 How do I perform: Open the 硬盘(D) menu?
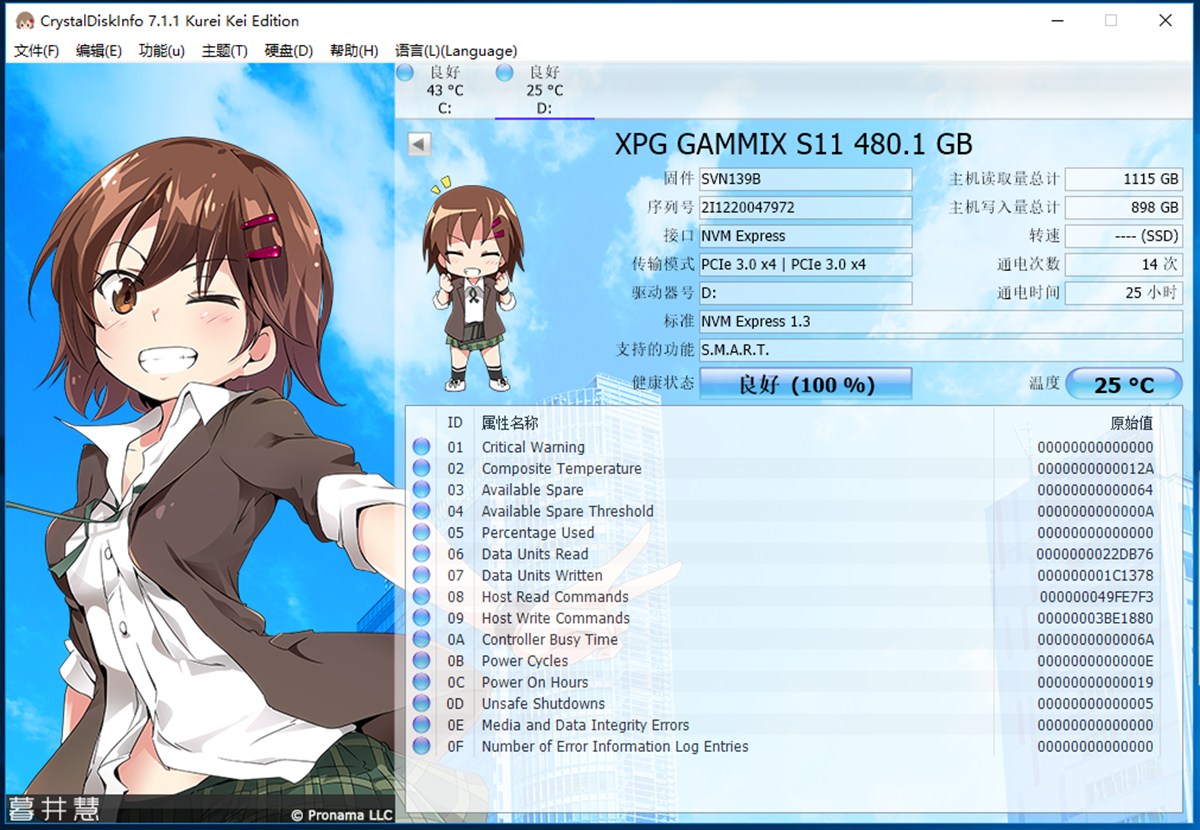click(x=288, y=51)
